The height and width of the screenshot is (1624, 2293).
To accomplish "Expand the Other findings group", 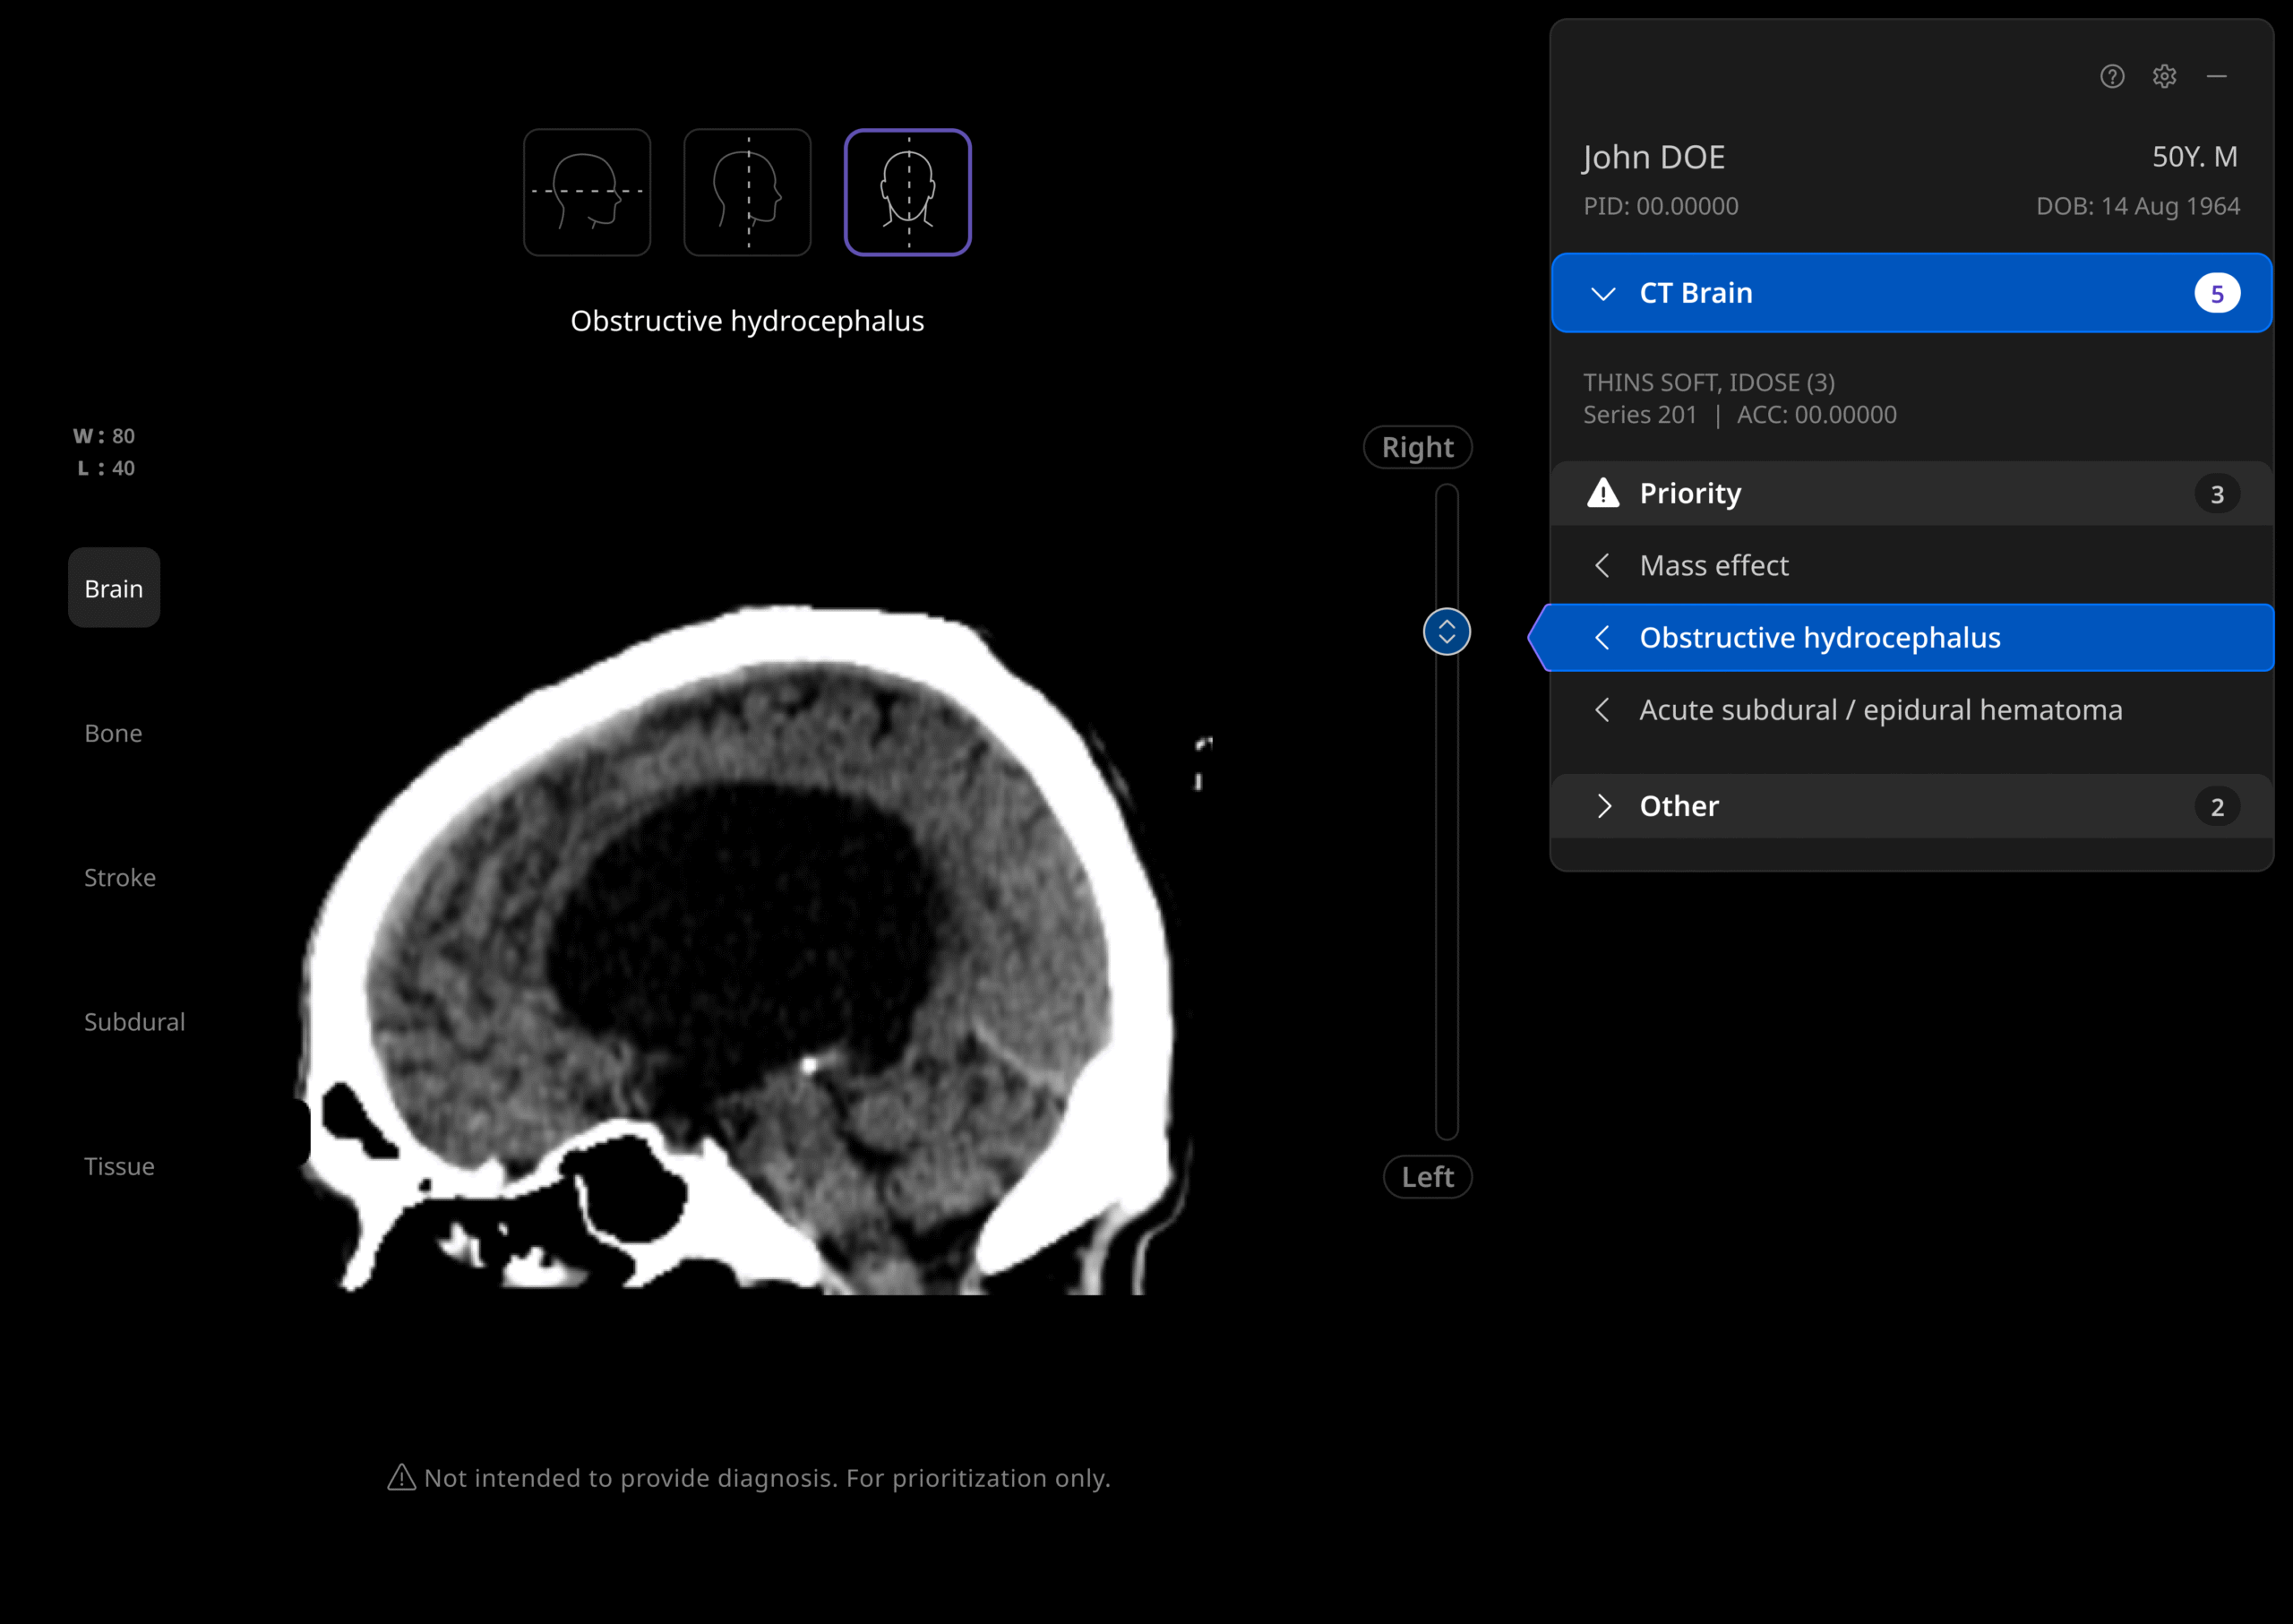I will (1603, 806).
